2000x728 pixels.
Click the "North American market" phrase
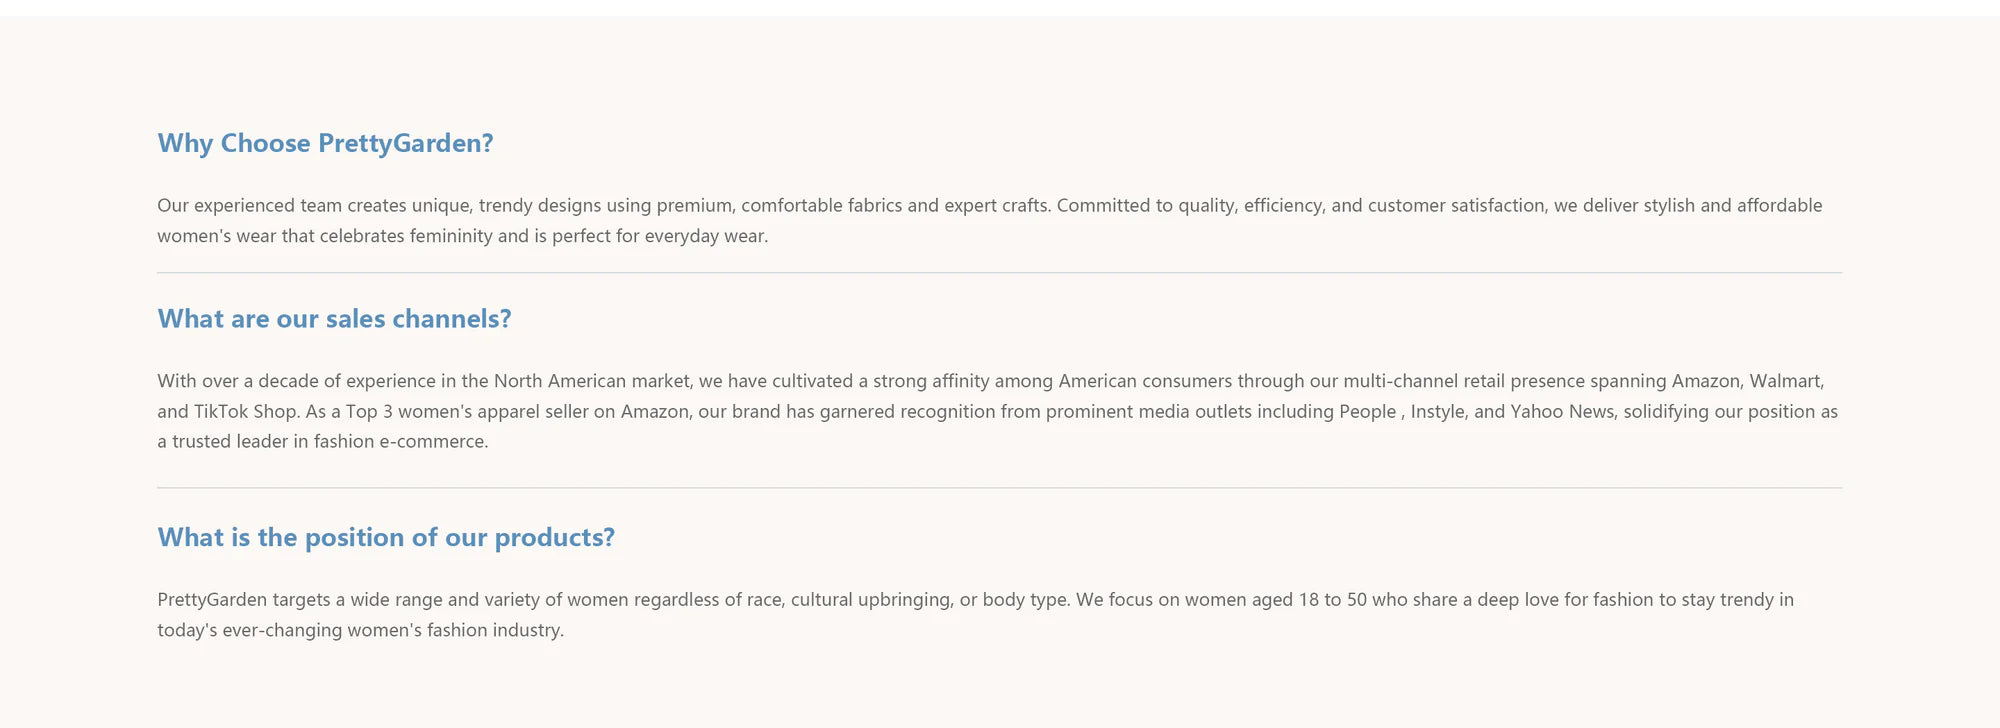pyautogui.click(x=592, y=381)
